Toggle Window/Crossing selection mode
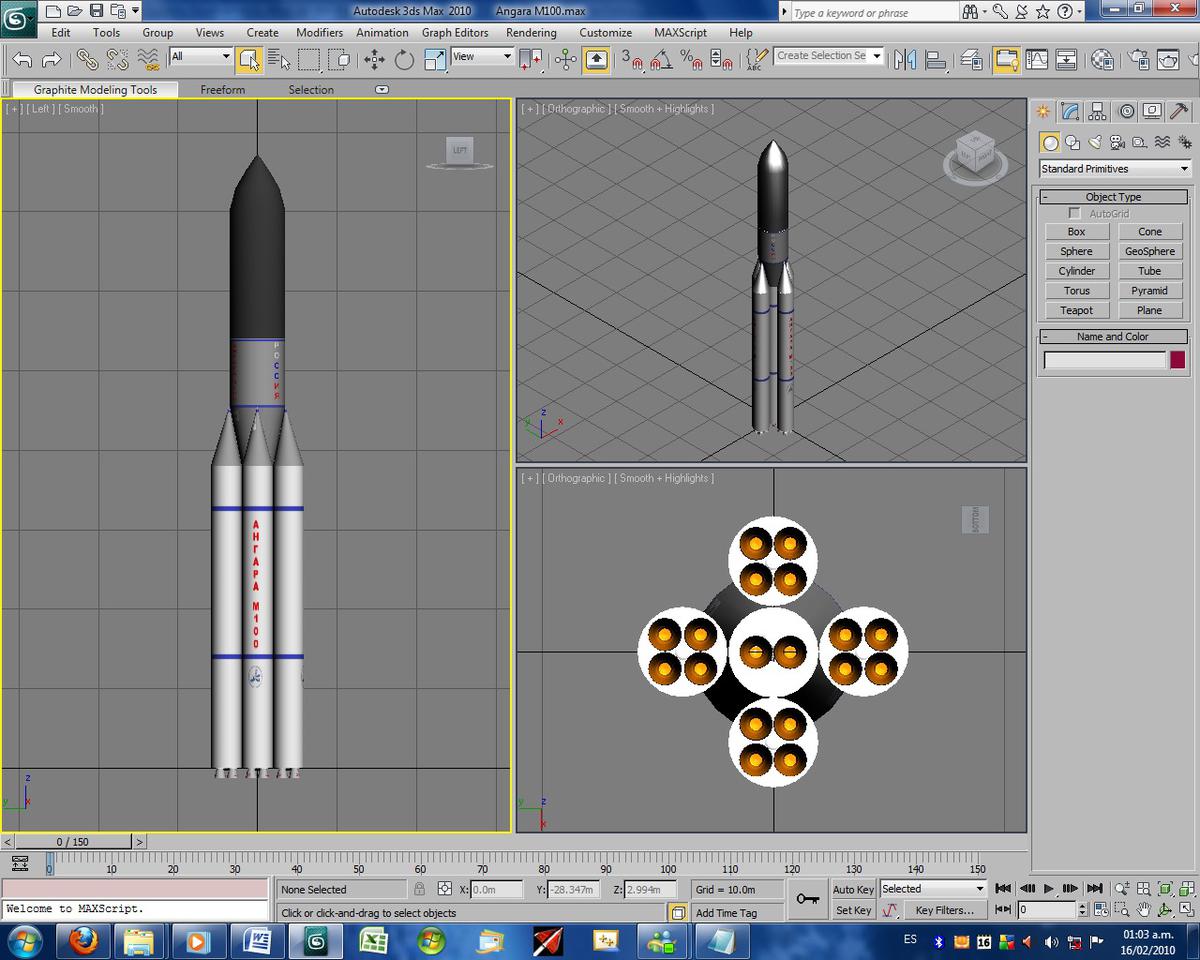Screen dimensions: 1200x960 point(339,60)
